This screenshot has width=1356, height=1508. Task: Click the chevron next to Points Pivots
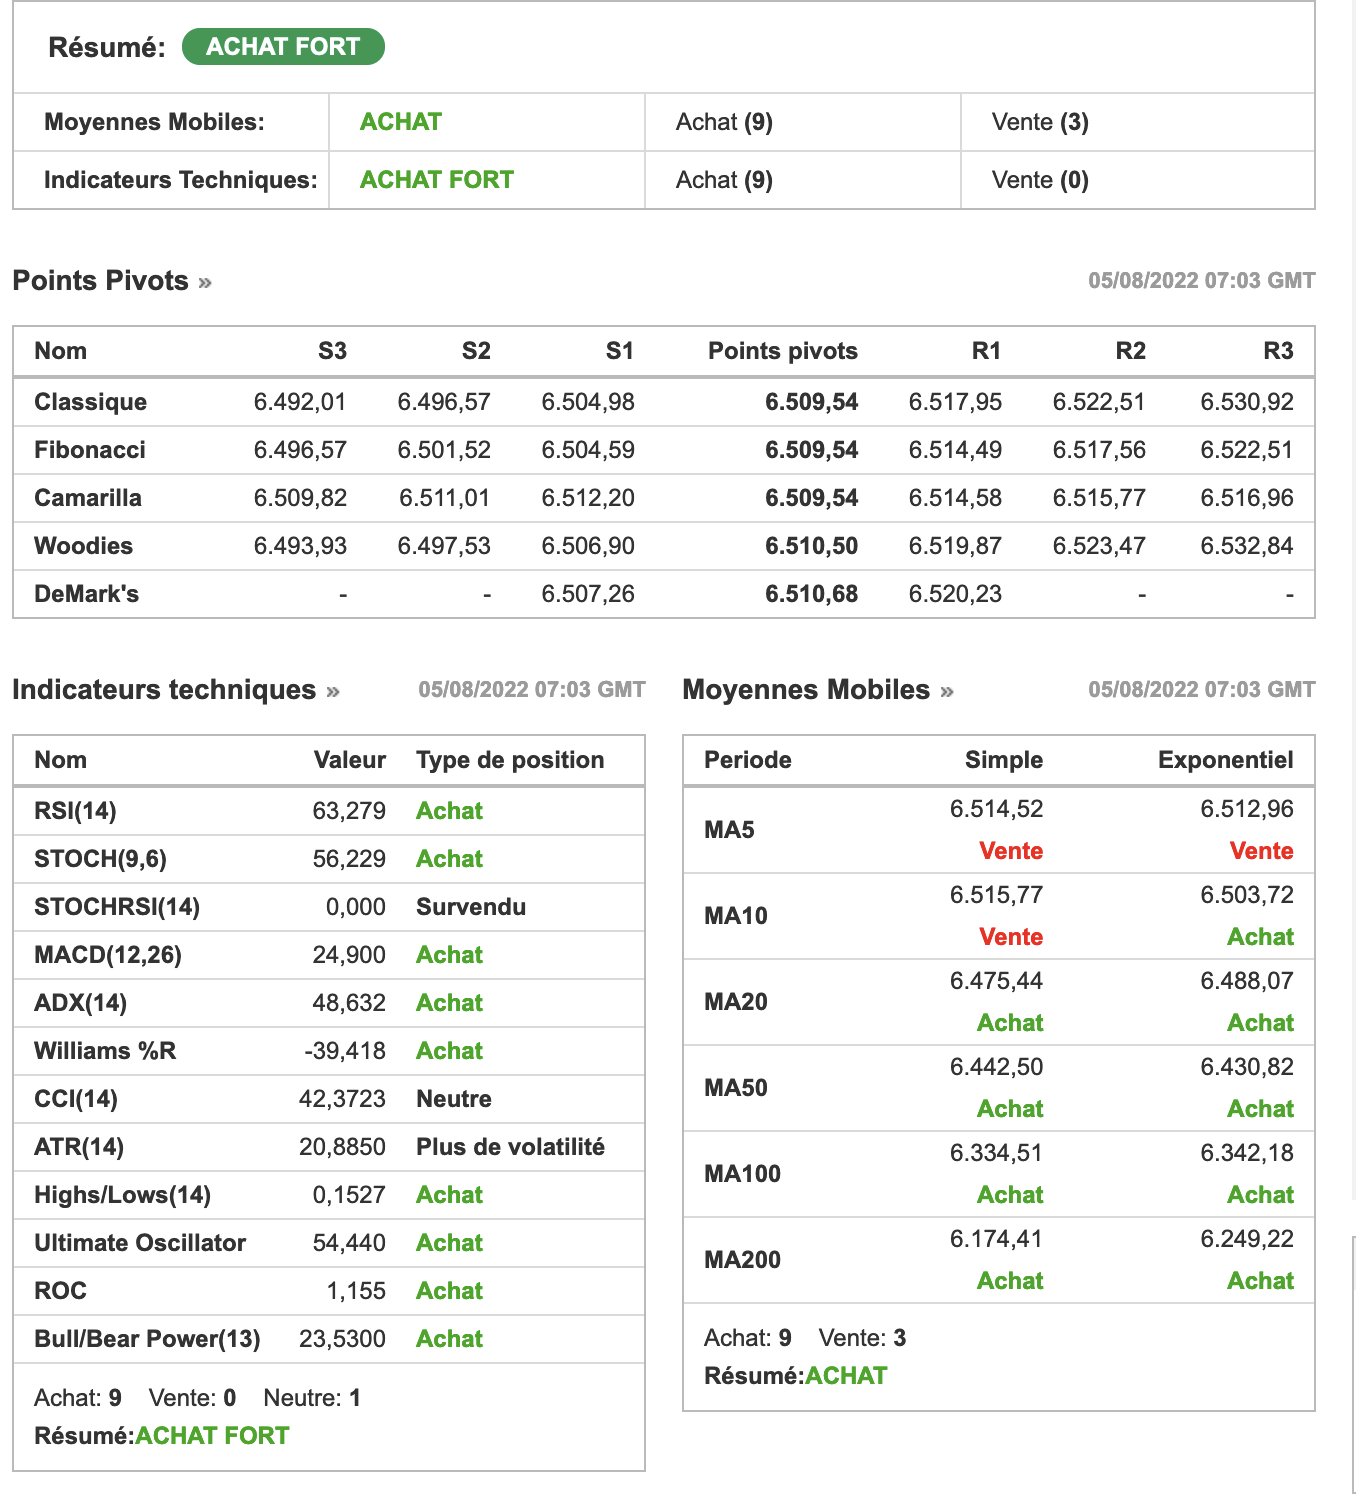tap(205, 283)
